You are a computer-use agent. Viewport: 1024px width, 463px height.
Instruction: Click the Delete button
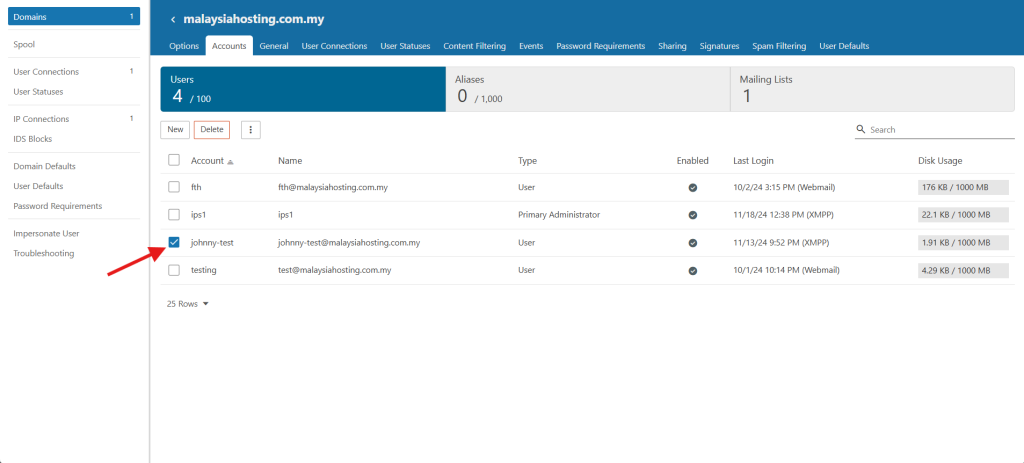[212, 130]
